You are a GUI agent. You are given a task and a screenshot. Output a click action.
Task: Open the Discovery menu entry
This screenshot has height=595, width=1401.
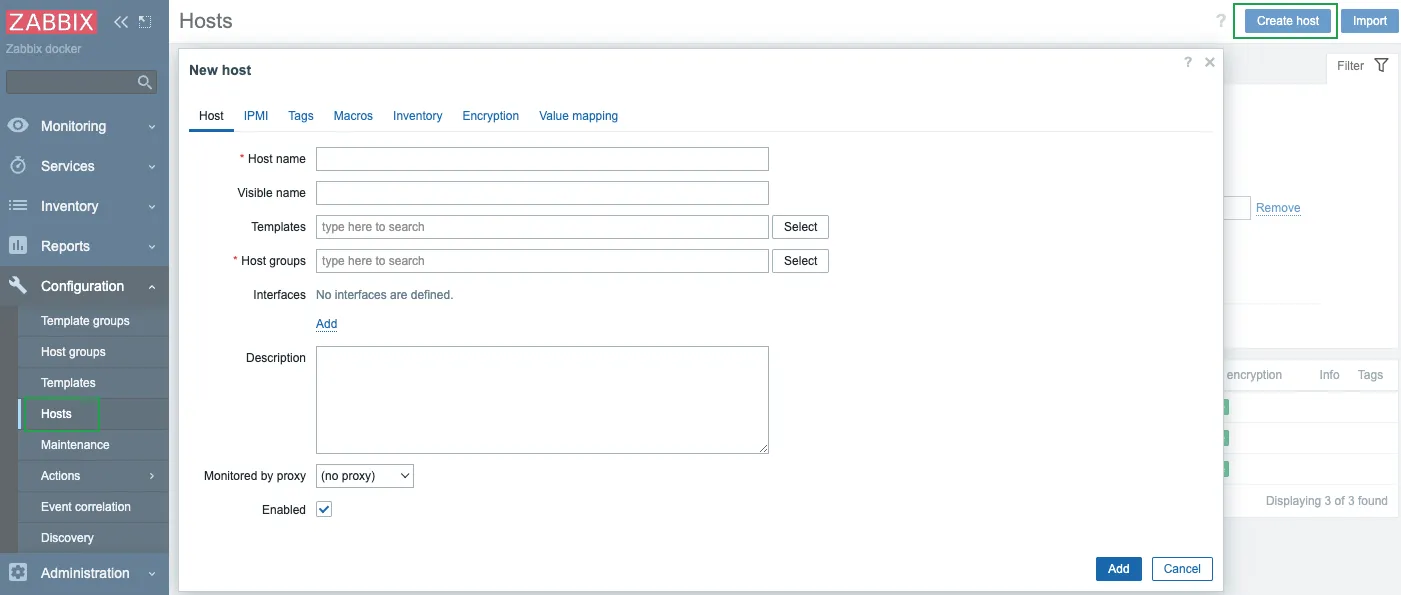[x=67, y=537]
